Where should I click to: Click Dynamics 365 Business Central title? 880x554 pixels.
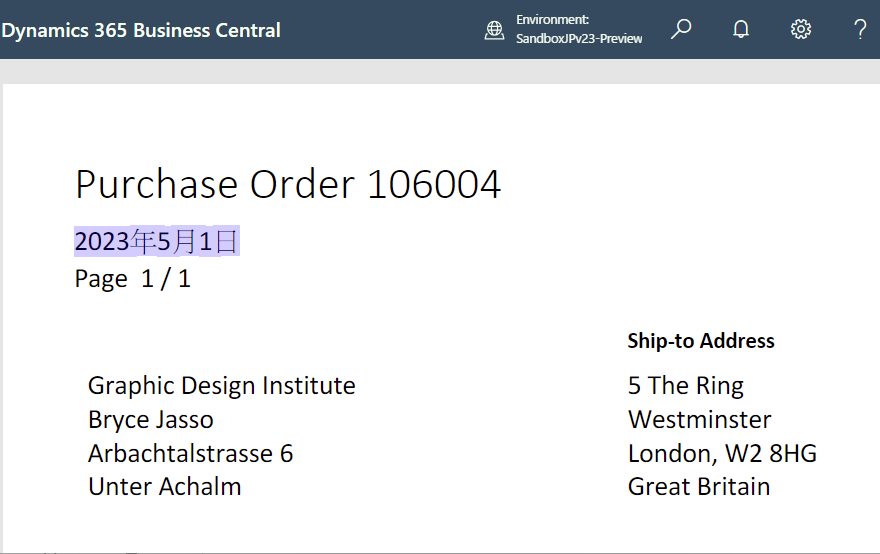(x=141, y=30)
